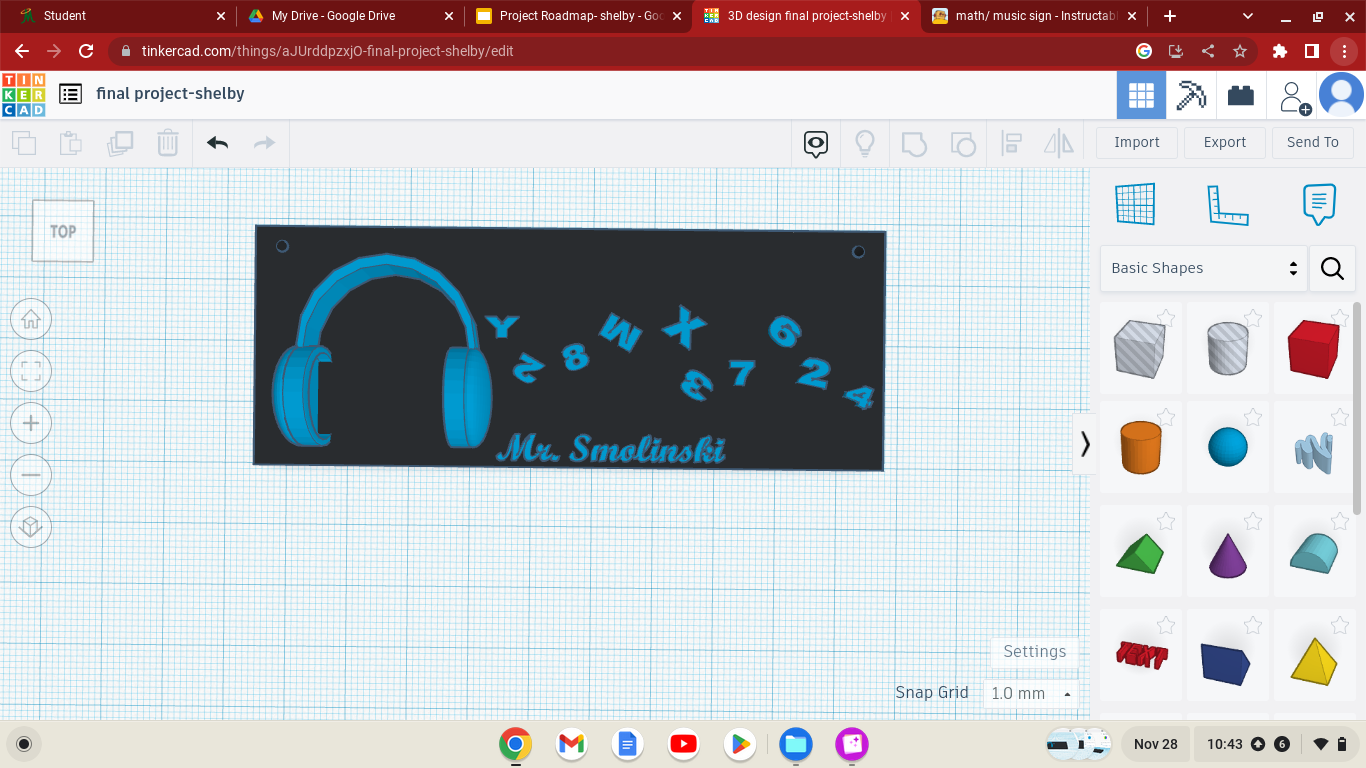
Task: Toggle hidden objects with the lightbulb icon
Action: tap(864, 143)
